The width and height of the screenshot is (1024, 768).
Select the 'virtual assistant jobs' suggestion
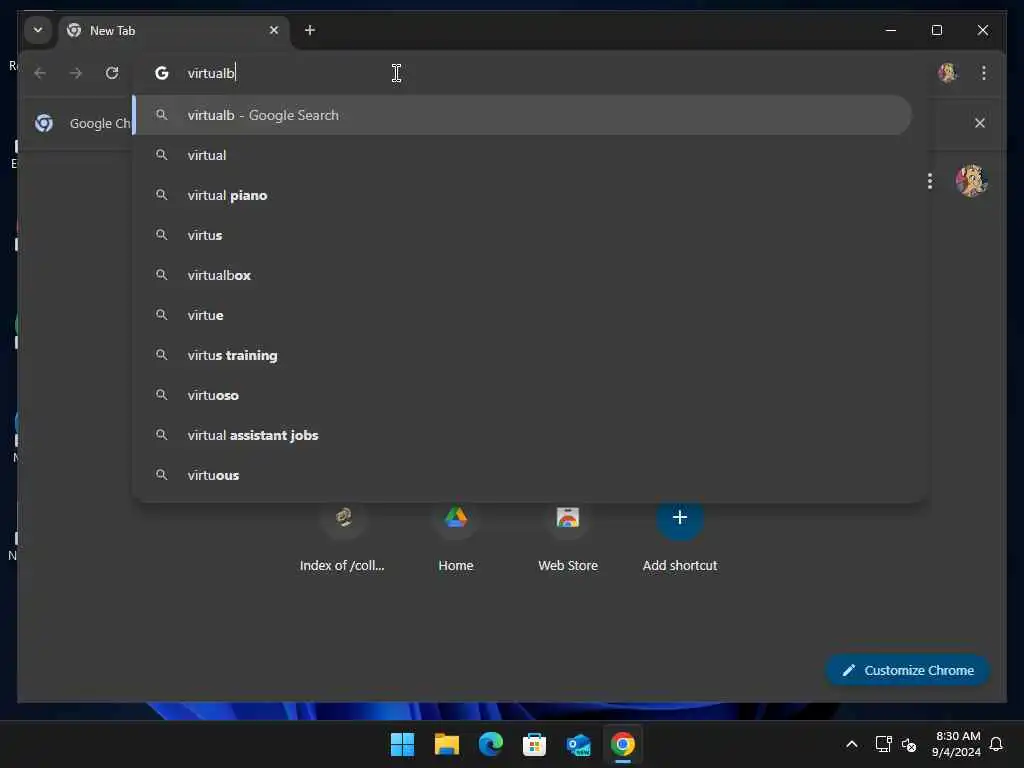click(522, 435)
